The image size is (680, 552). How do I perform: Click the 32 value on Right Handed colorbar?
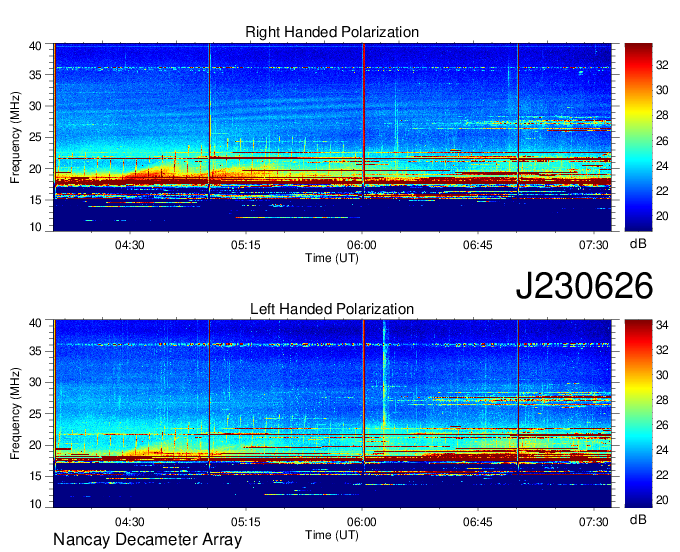(x=662, y=65)
